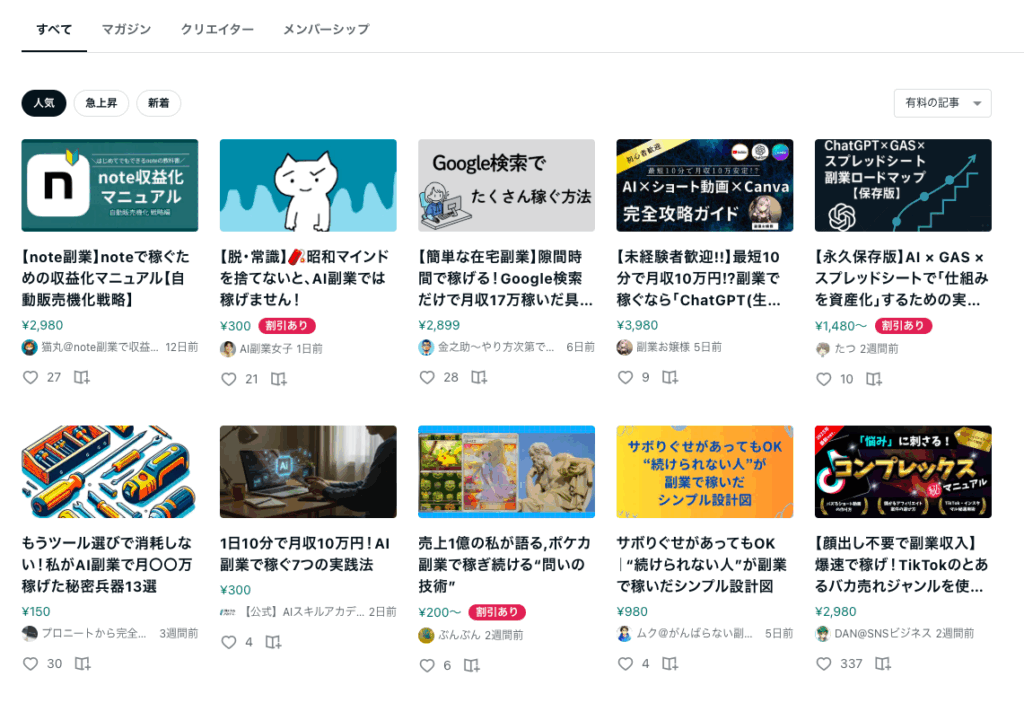Bookmark the TikTok 顔出し不要 article

pos(883,664)
